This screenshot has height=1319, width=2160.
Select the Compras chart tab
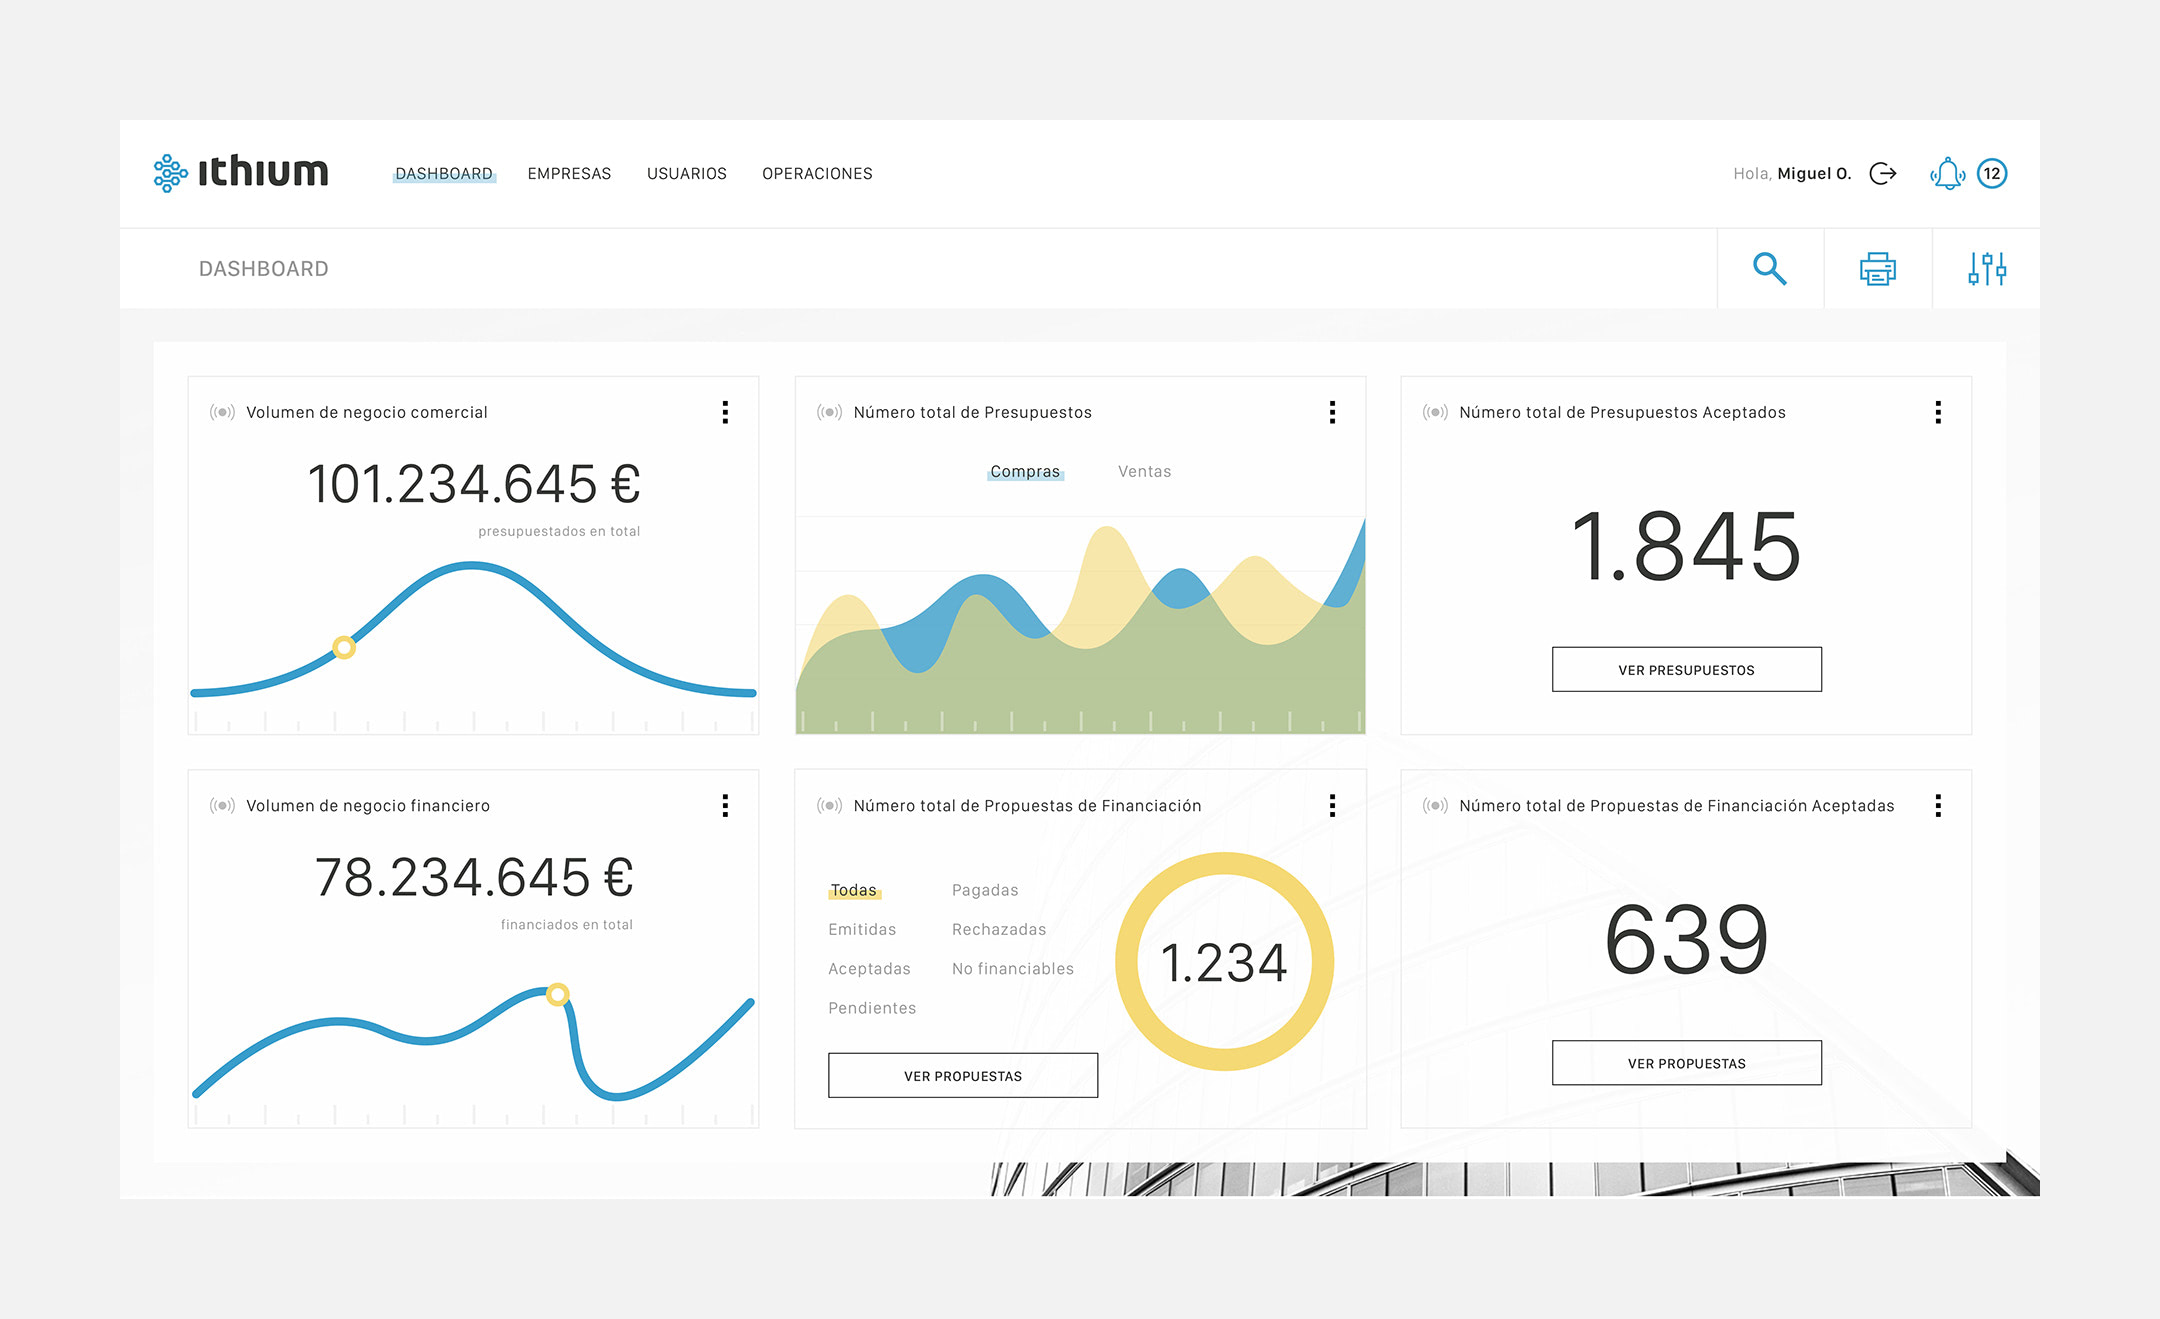coord(1025,471)
